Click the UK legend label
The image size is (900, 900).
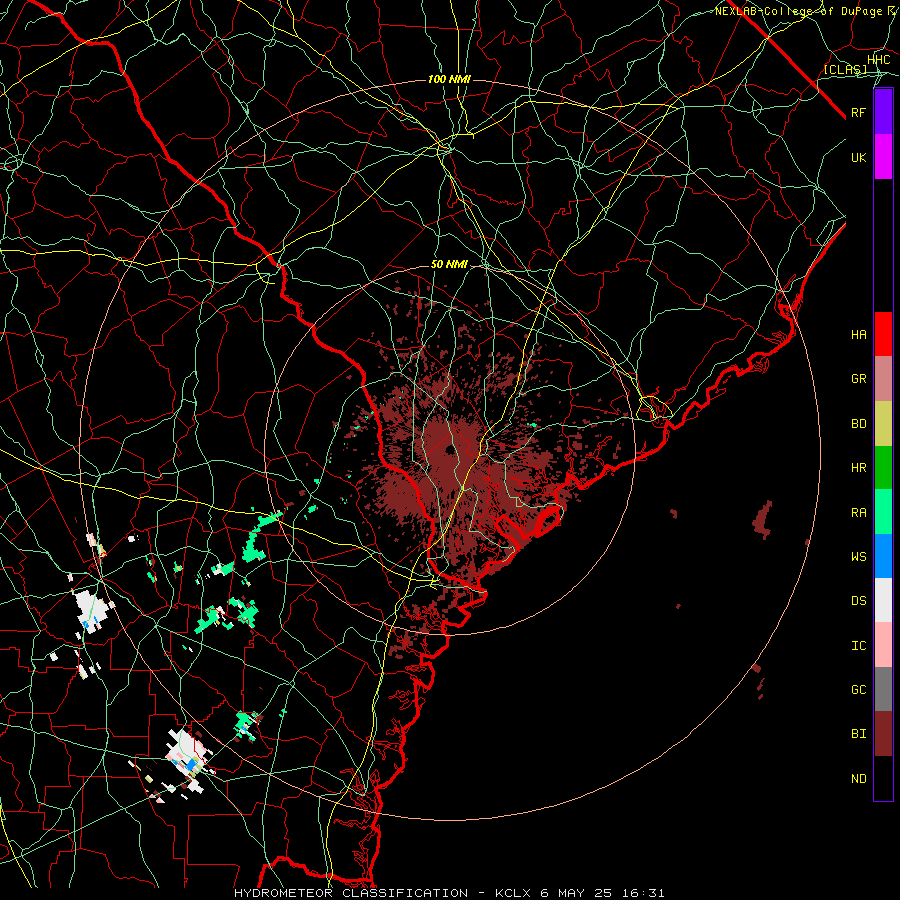[859, 157]
